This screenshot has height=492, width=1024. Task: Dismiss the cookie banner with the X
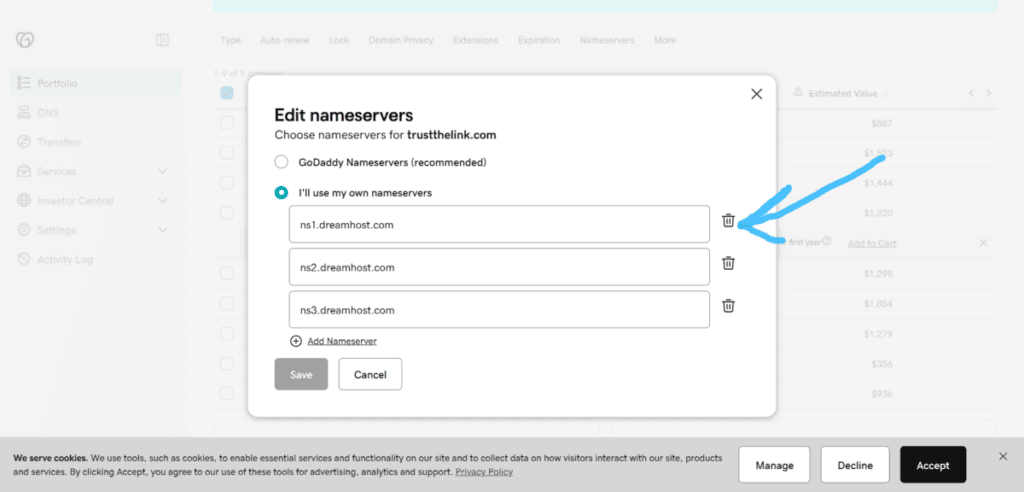pyautogui.click(x=1003, y=457)
